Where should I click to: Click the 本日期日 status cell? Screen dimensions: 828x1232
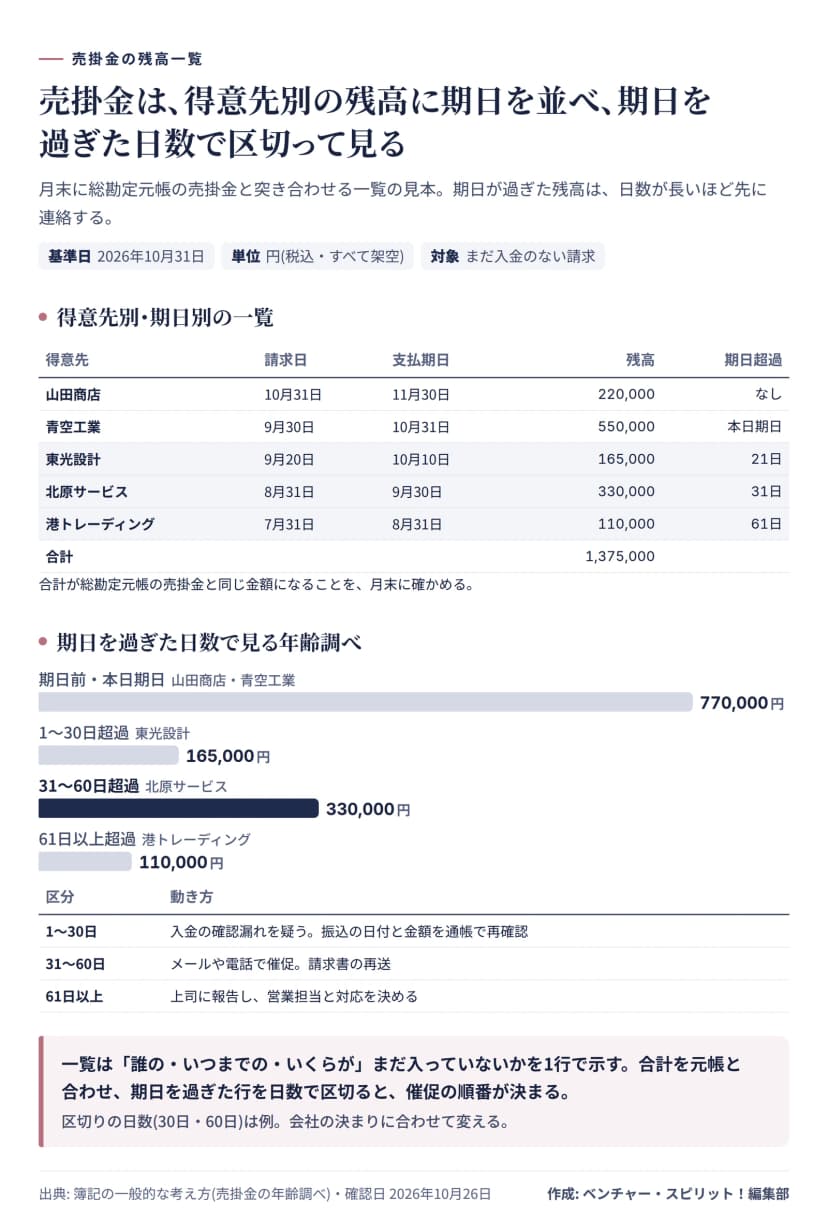click(754, 427)
